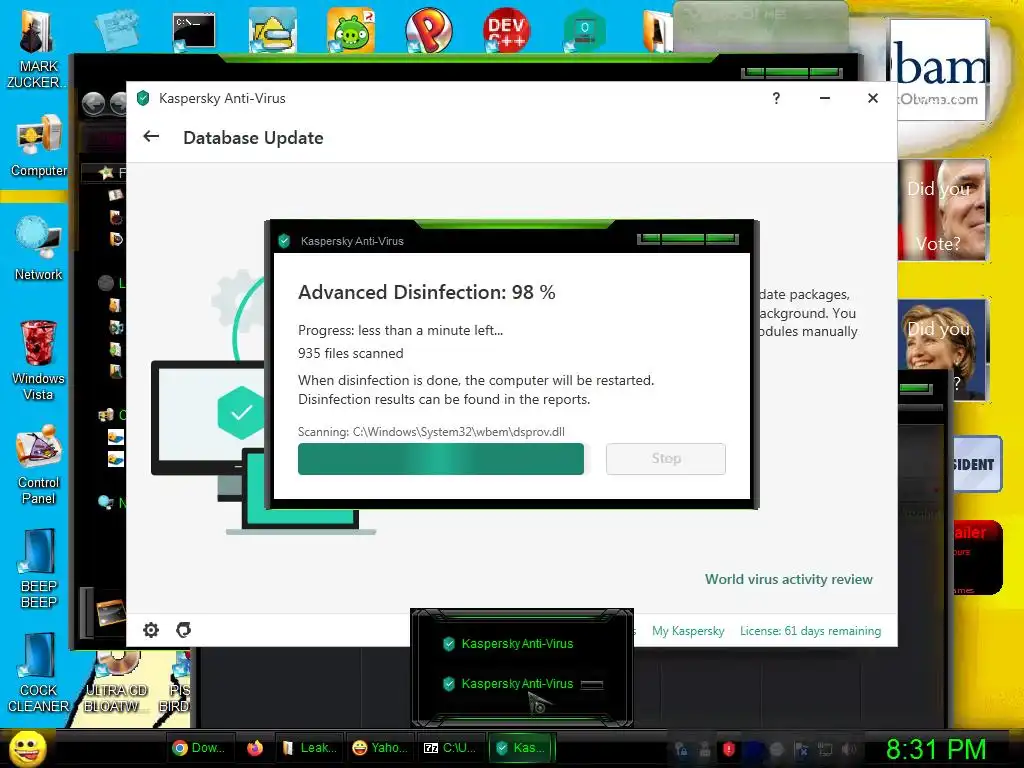Open Windows Vista recycle bin icon
Screen dimensions: 1024x768
point(38,361)
